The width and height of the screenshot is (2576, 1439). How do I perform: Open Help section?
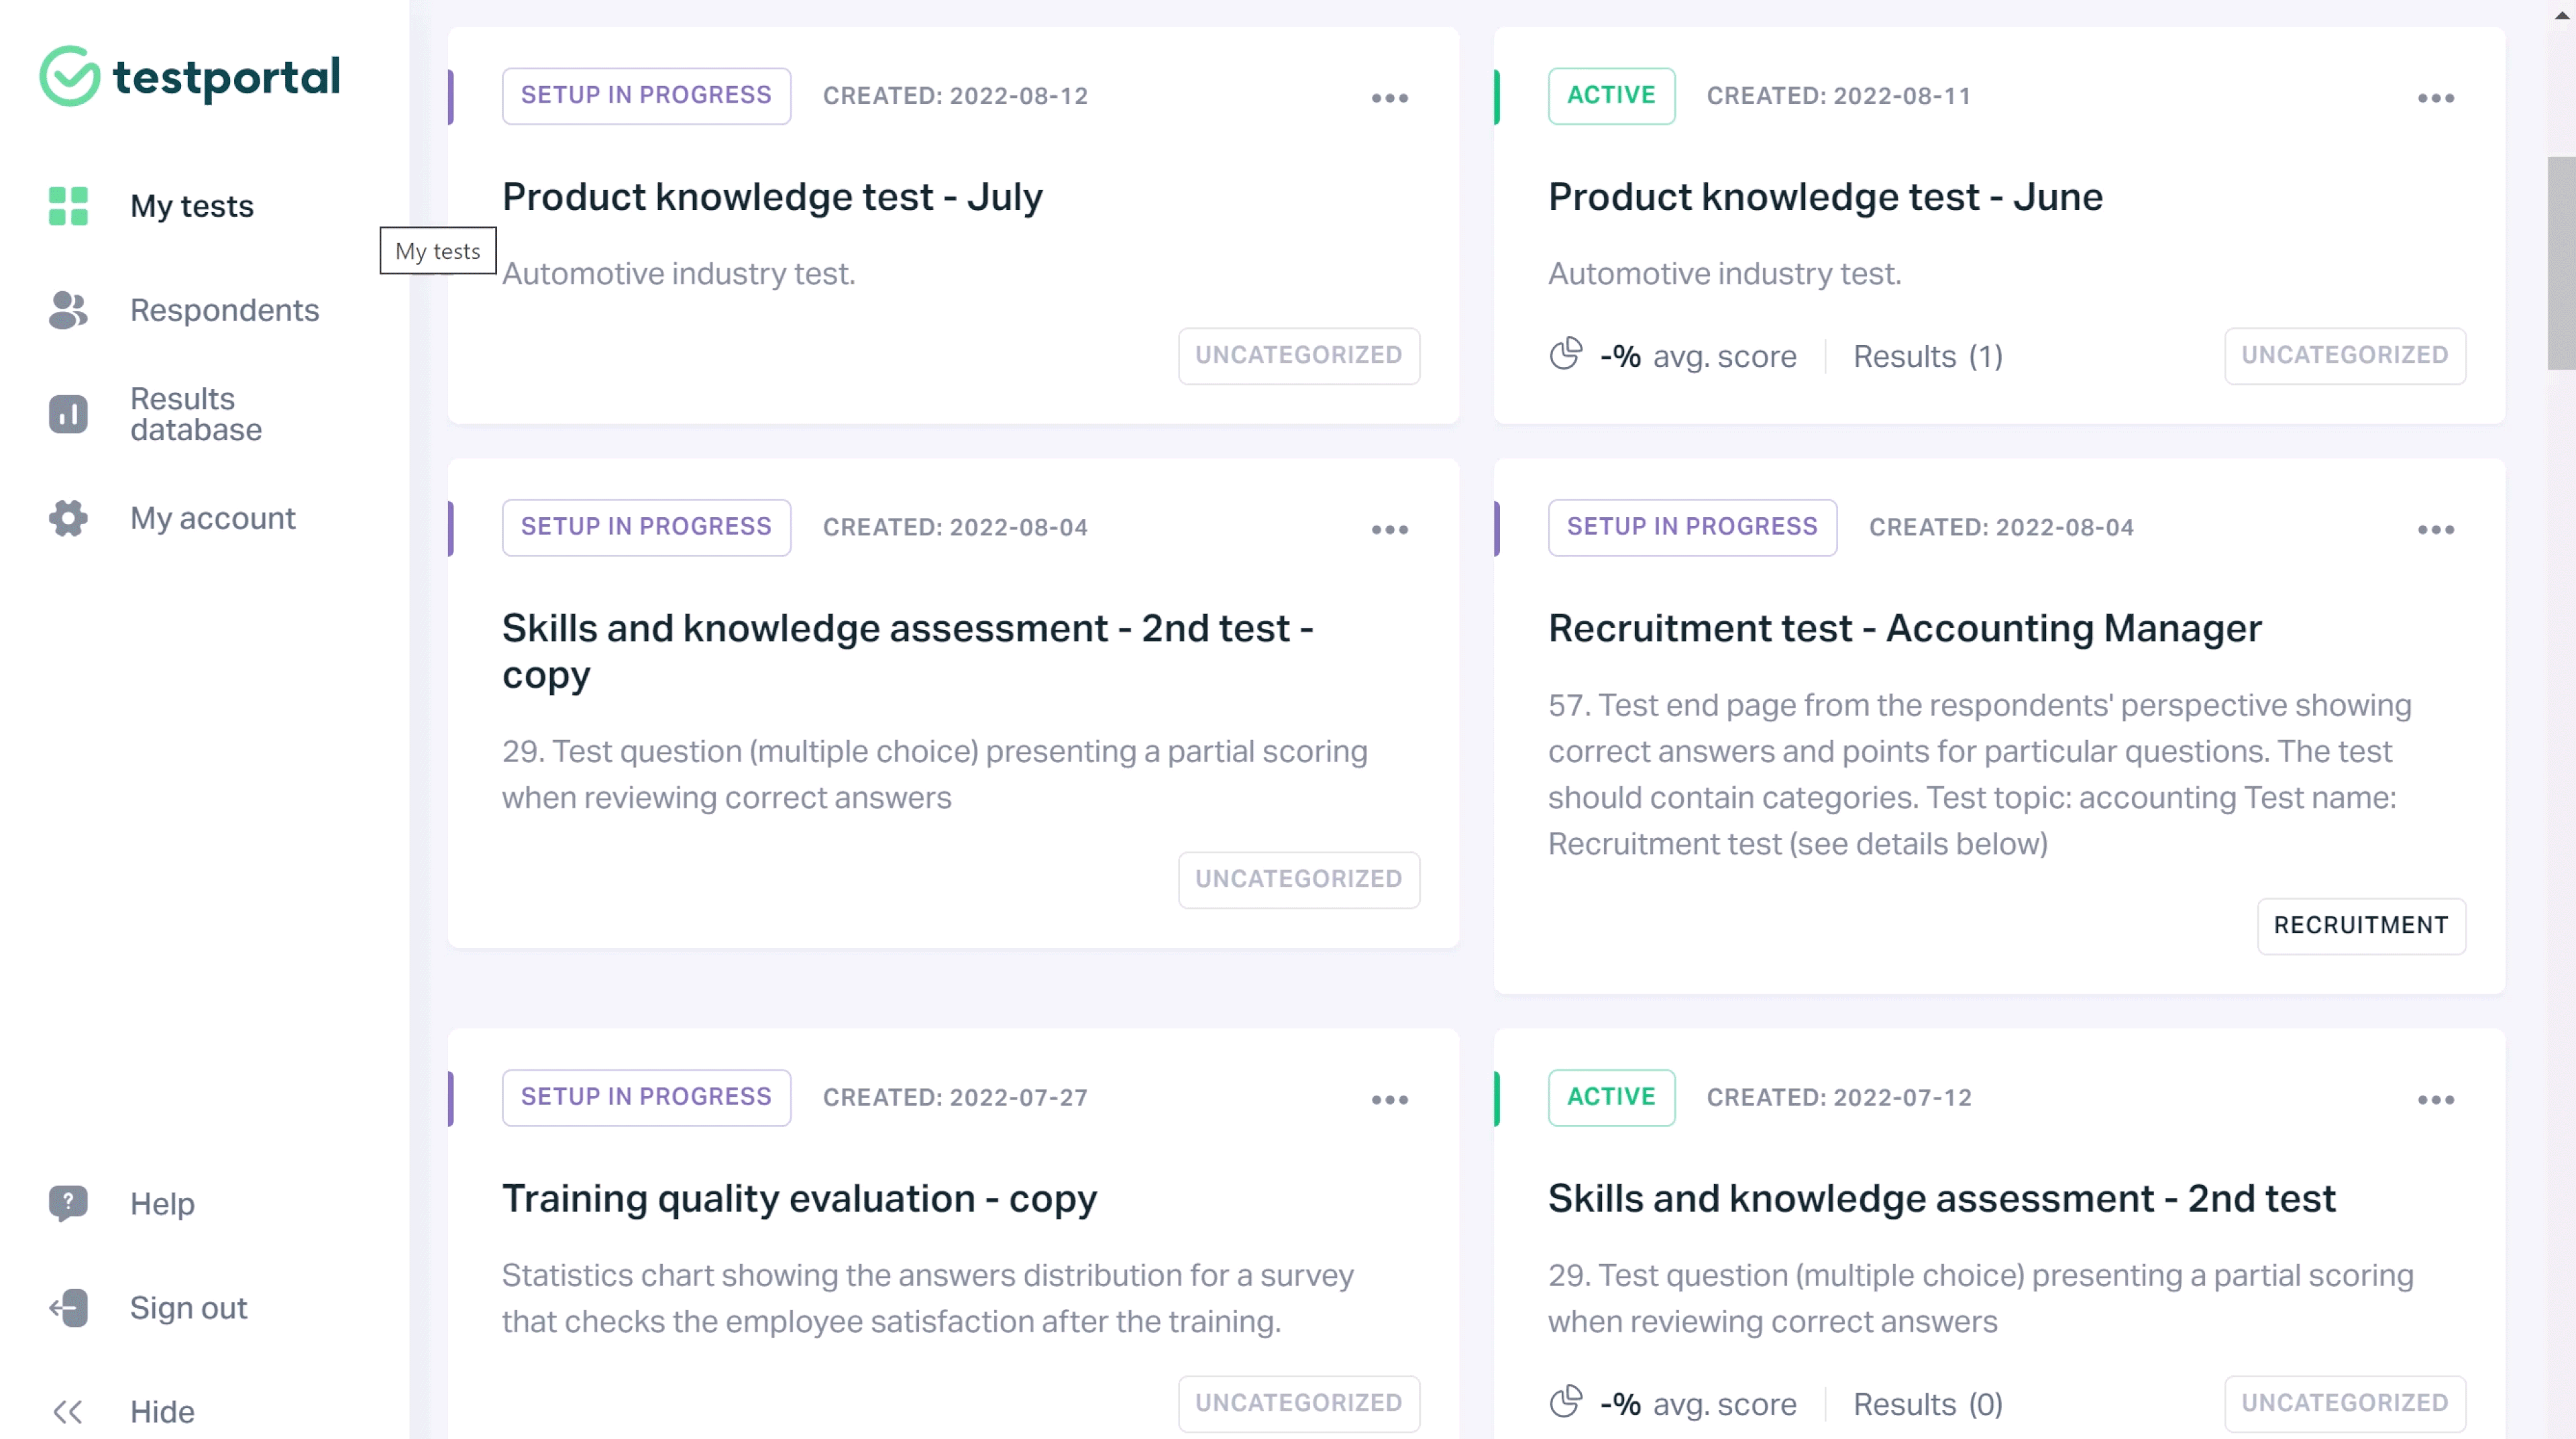point(161,1202)
